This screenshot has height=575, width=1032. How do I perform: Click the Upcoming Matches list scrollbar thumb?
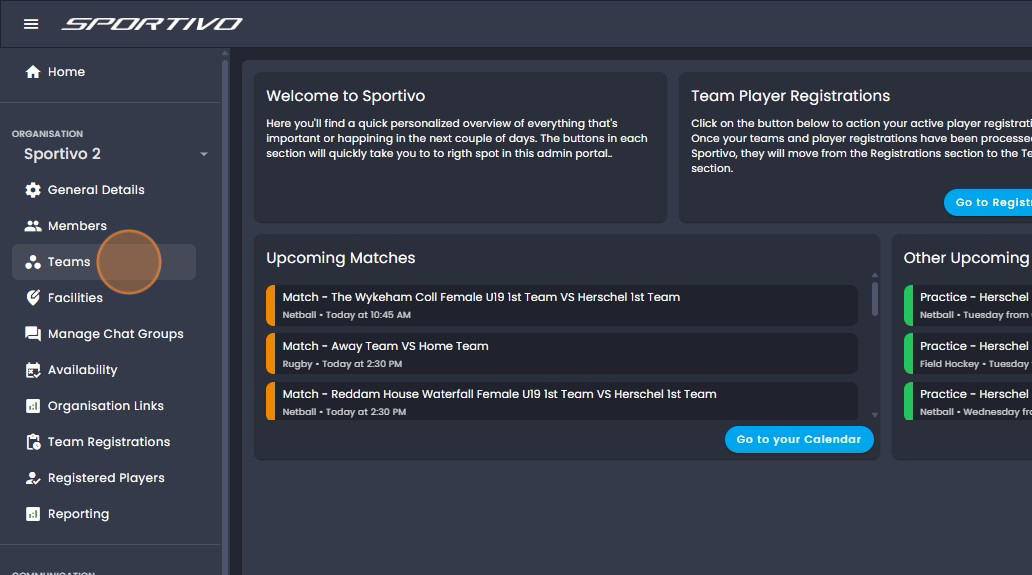point(875,299)
